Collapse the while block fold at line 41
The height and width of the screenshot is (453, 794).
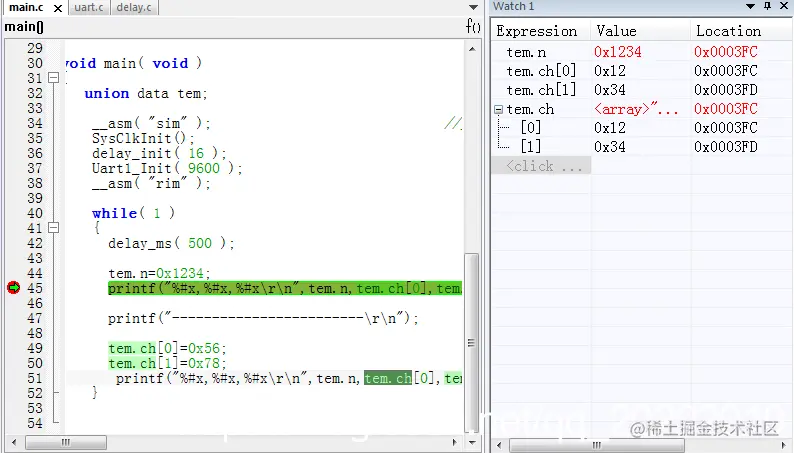click(x=53, y=228)
